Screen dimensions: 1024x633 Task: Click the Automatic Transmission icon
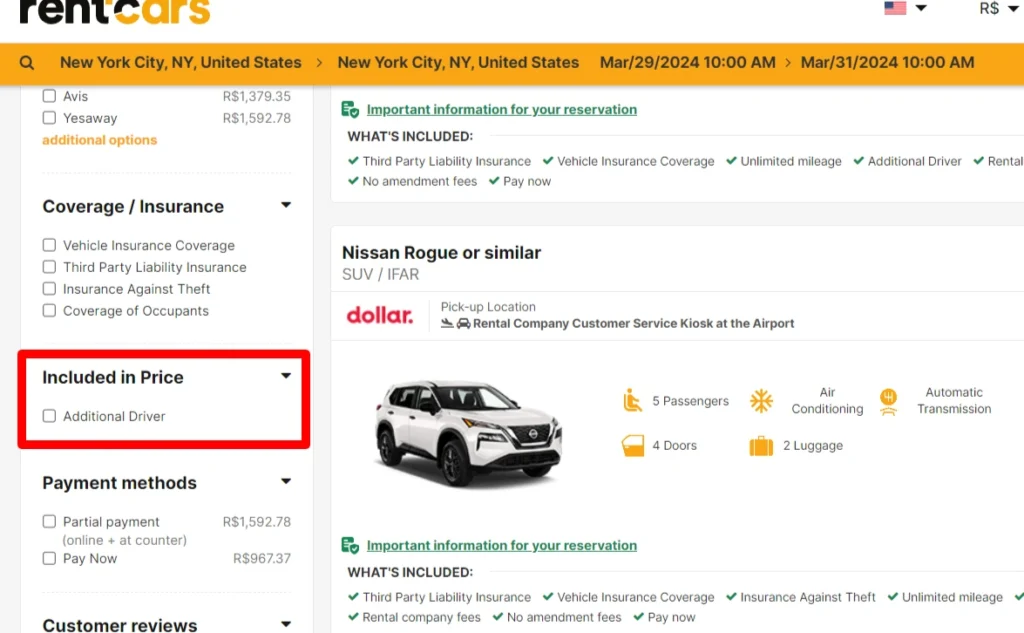889,400
